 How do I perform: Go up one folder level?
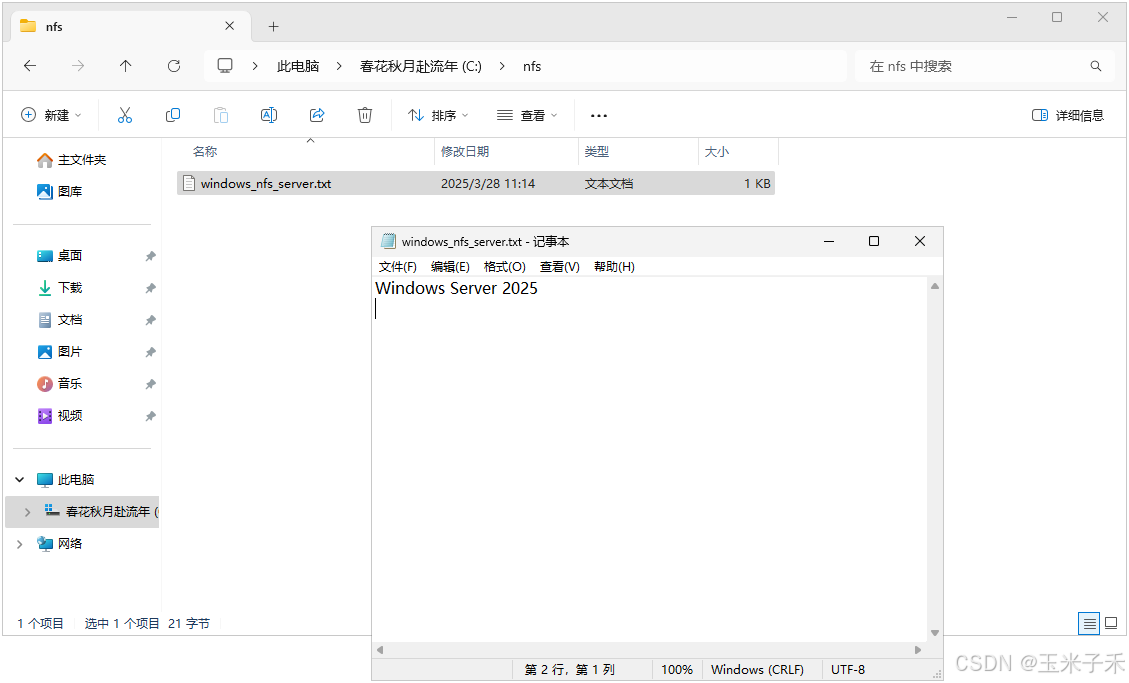coord(125,66)
